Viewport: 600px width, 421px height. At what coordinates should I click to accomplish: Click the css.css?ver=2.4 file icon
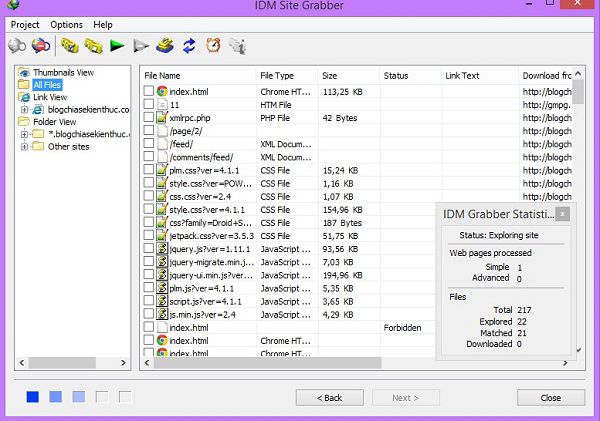point(162,196)
